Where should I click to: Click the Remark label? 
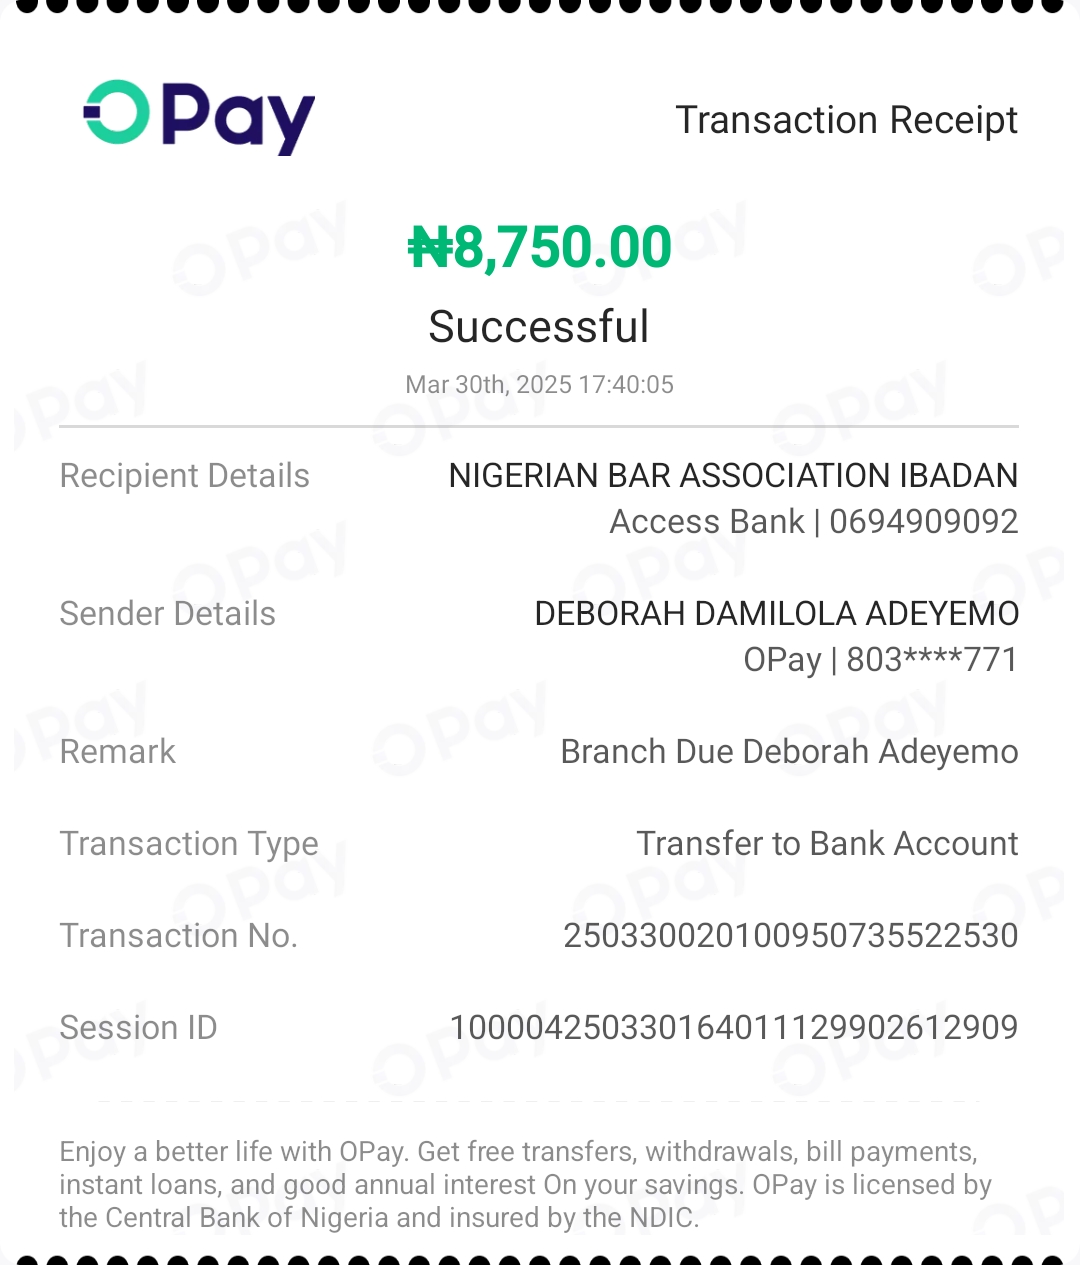pyautogui.click(x=118, y=752)
